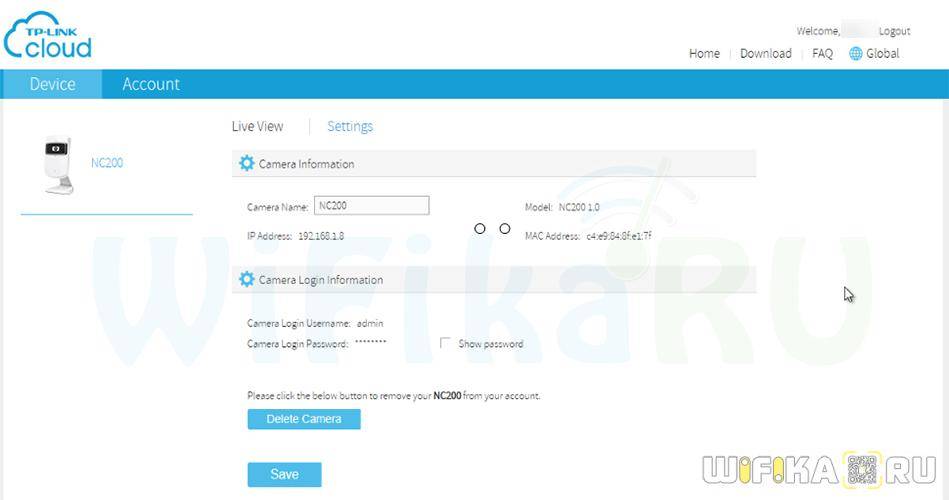Image resolution: width=949 pixels, height=500 pixels.
Task: Switch to Live View tab
Action: point(257,127)
